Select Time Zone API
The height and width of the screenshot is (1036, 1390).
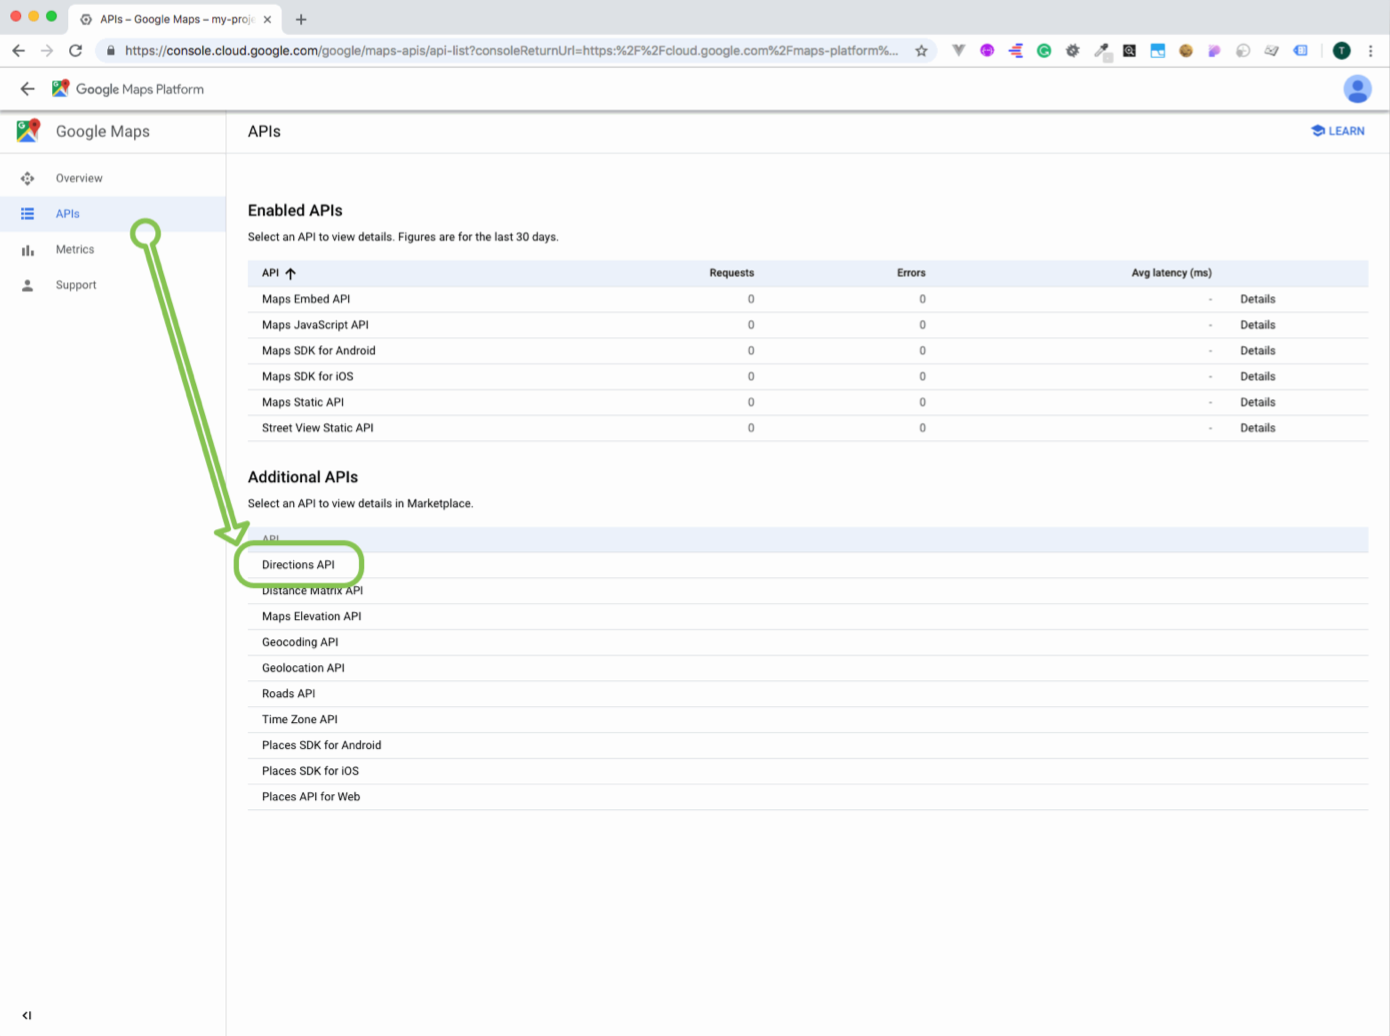(x=808, y=720)
